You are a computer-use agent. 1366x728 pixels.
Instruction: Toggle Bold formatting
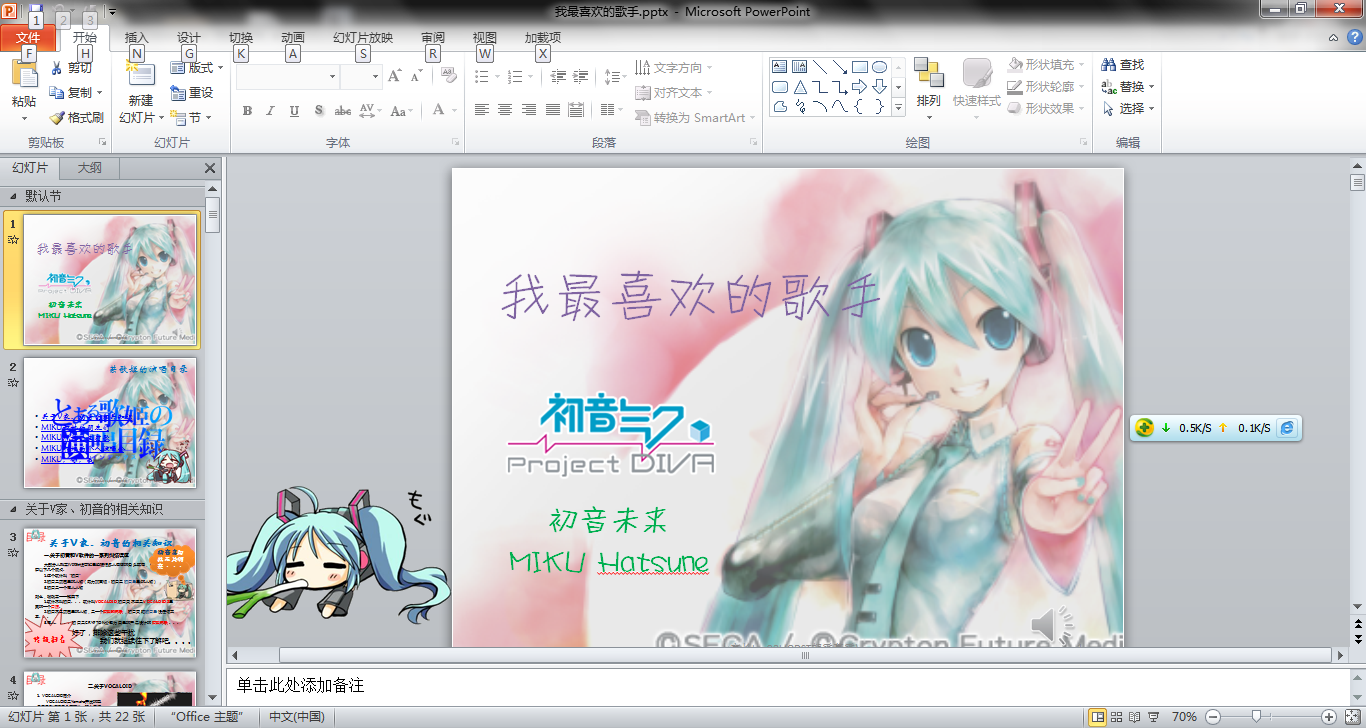coord(247,110)
